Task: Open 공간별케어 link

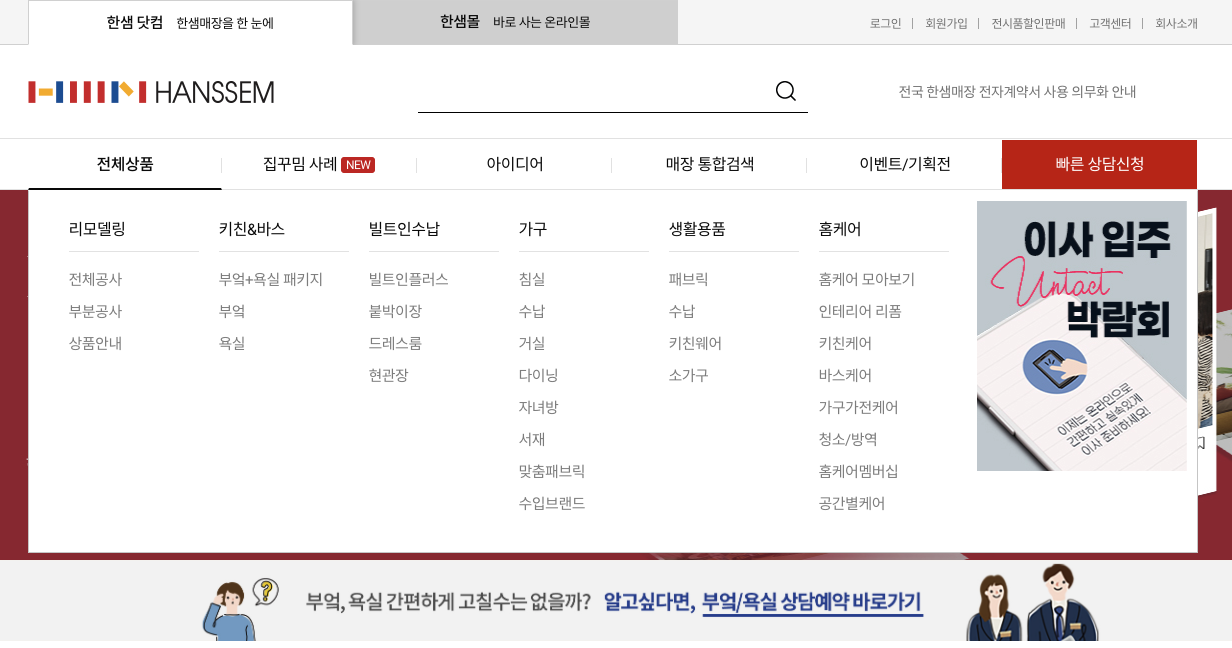Action: (852, 503)
